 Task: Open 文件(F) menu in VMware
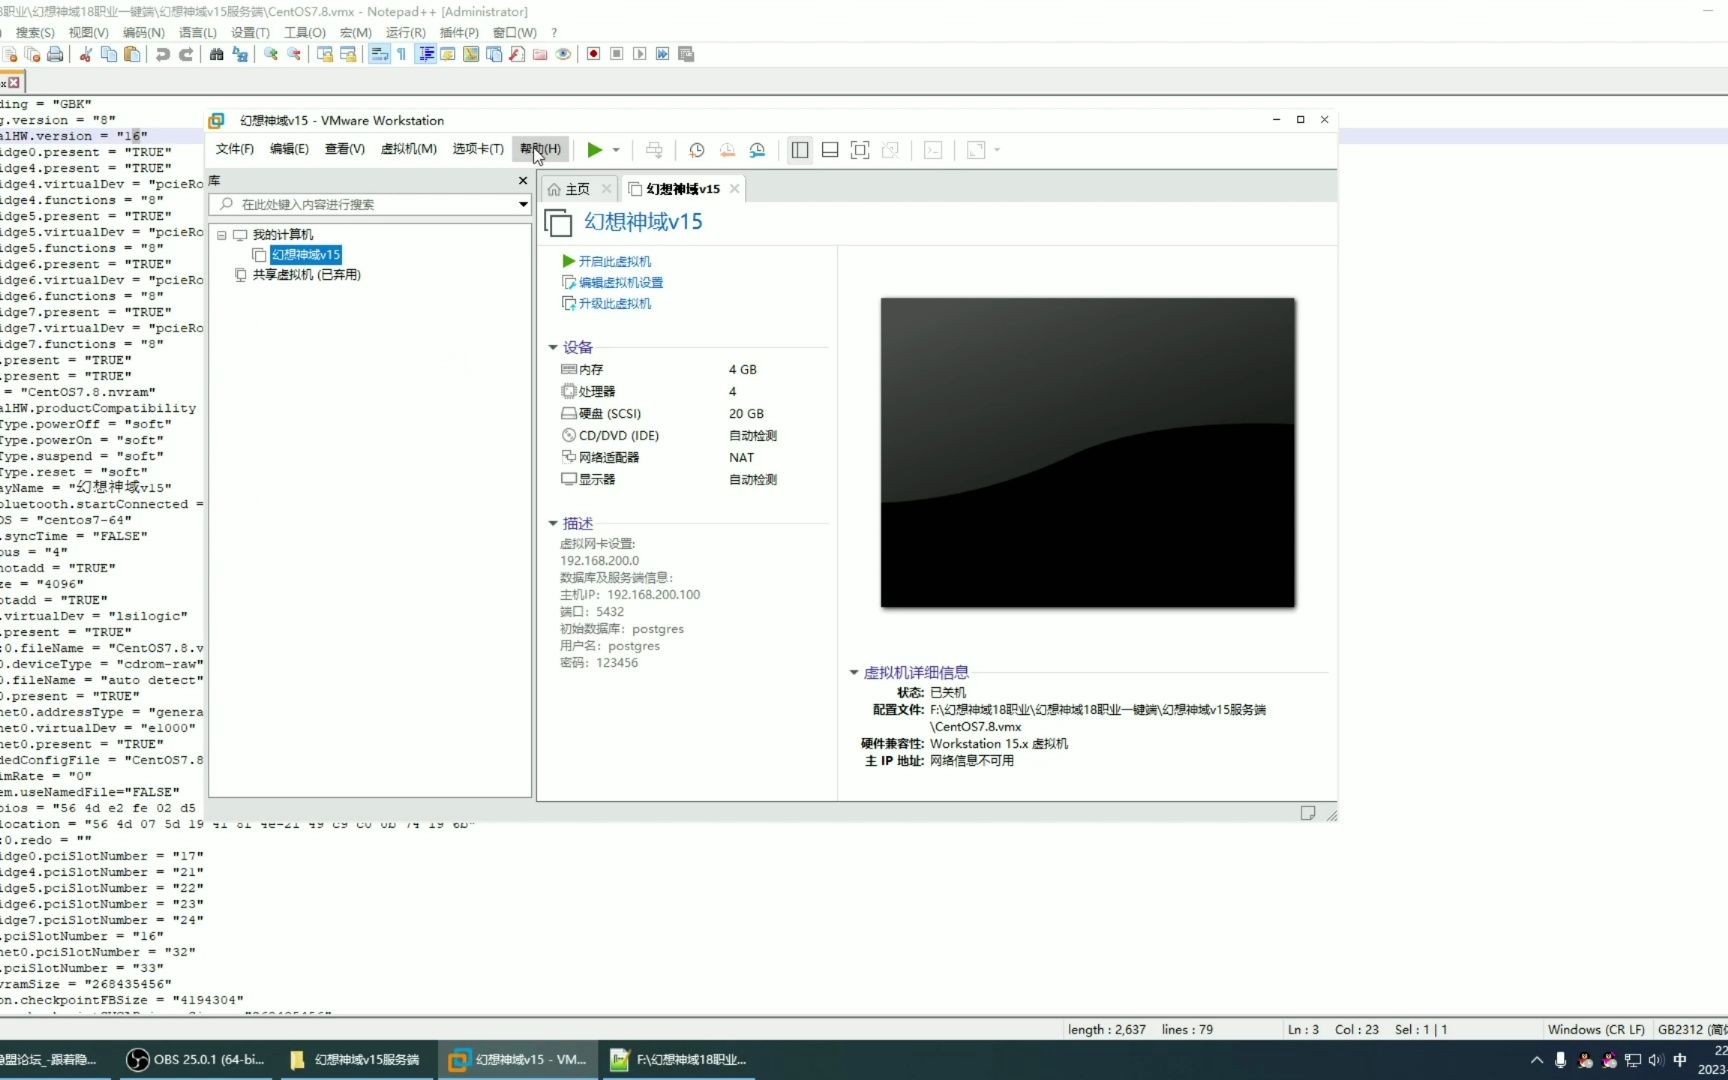tap(235, 149)
